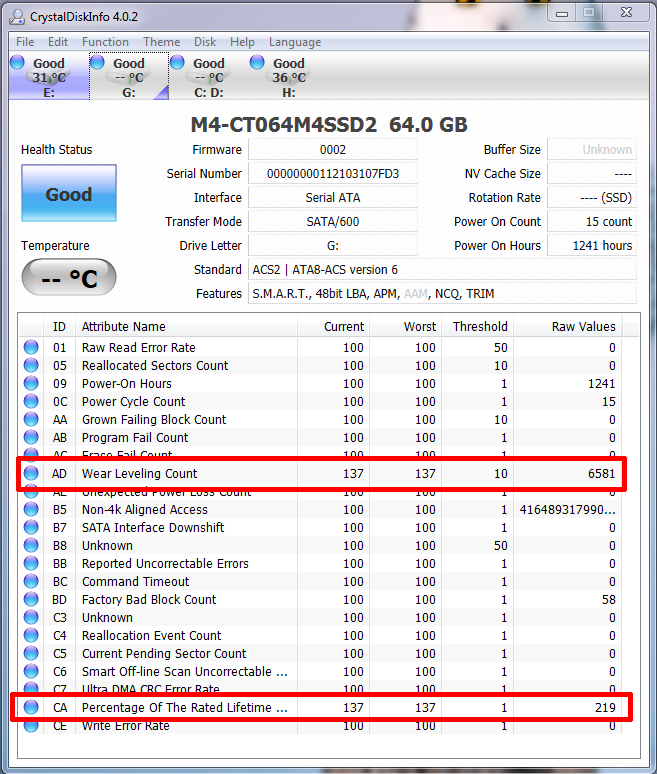Click status orb of Factory Bad Block Count
Viewport: 657px width, 774px height.
click(31, 599)
